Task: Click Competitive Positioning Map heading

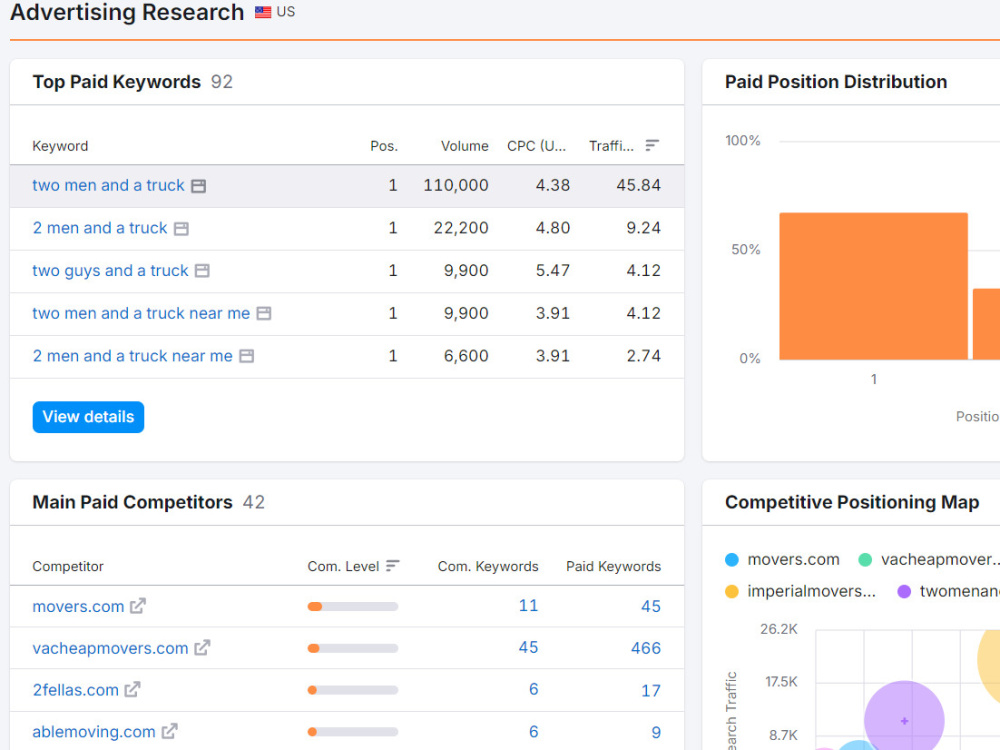Action: [x=851, y=502]
